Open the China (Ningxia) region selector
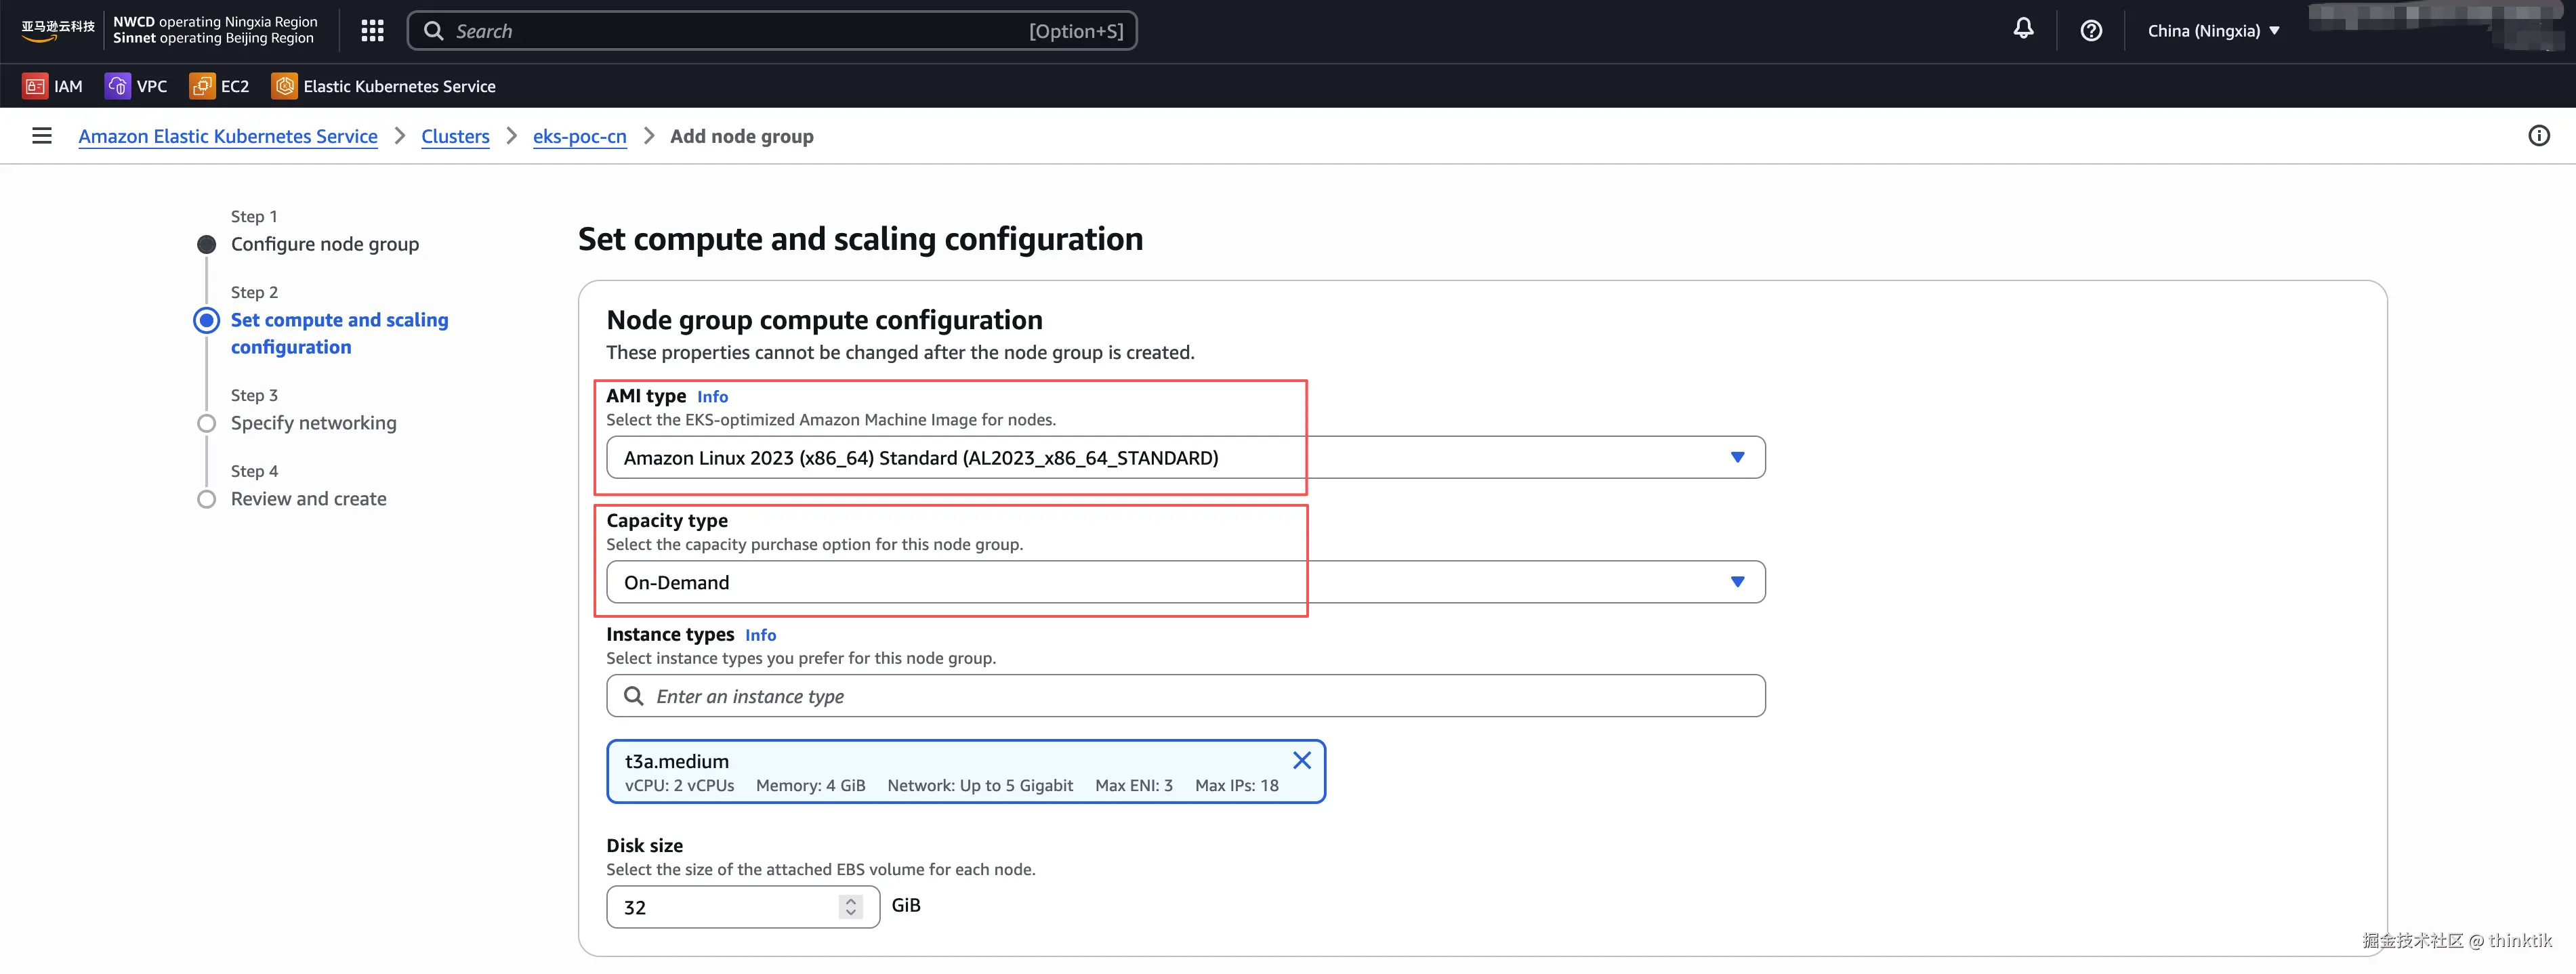 coord(2213,31)
